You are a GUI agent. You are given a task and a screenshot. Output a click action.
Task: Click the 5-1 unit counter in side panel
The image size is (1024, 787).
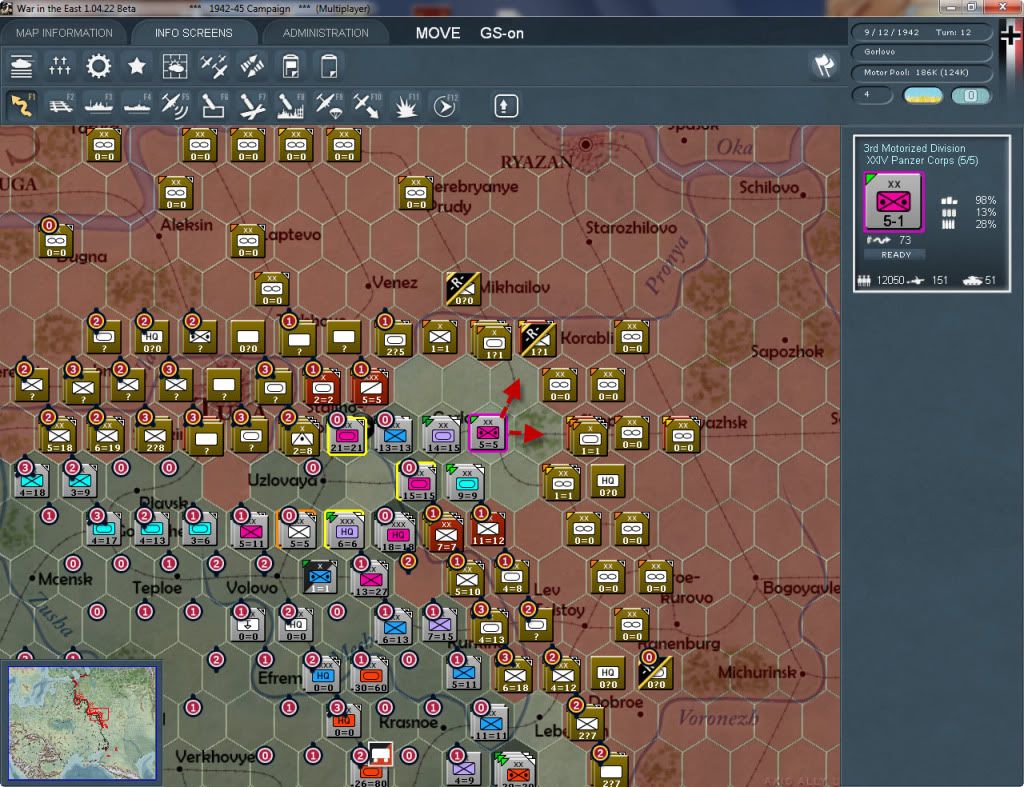pyautogui.click(x=893, y=202)
